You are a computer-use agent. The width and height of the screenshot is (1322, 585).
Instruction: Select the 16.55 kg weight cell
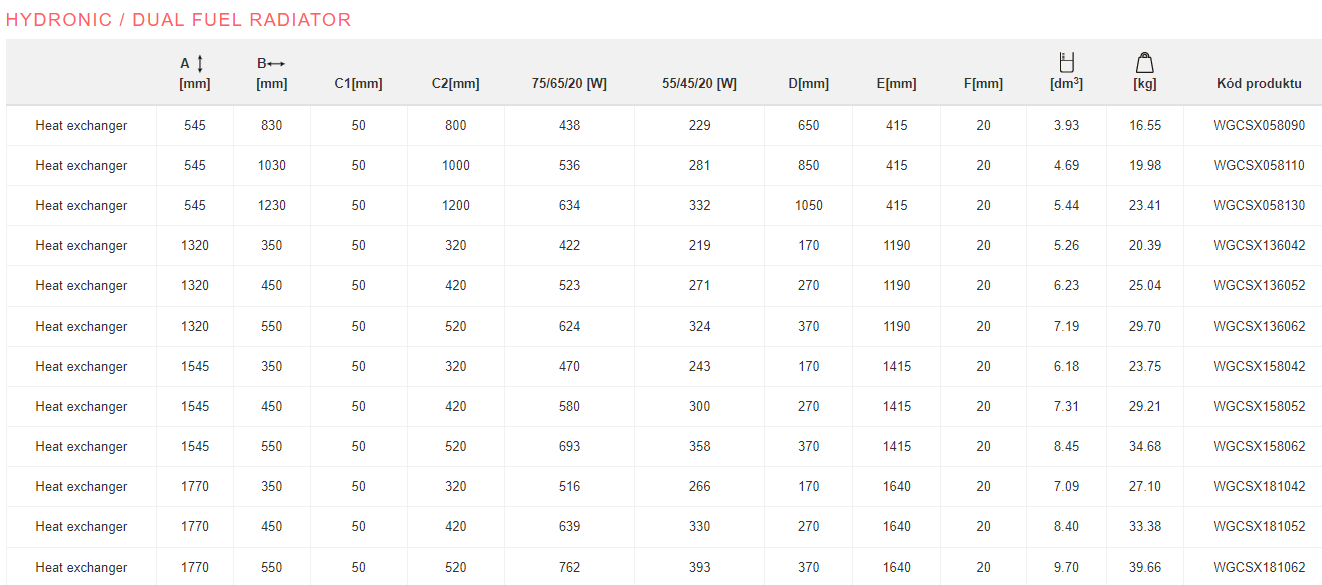coord(1145,126)
